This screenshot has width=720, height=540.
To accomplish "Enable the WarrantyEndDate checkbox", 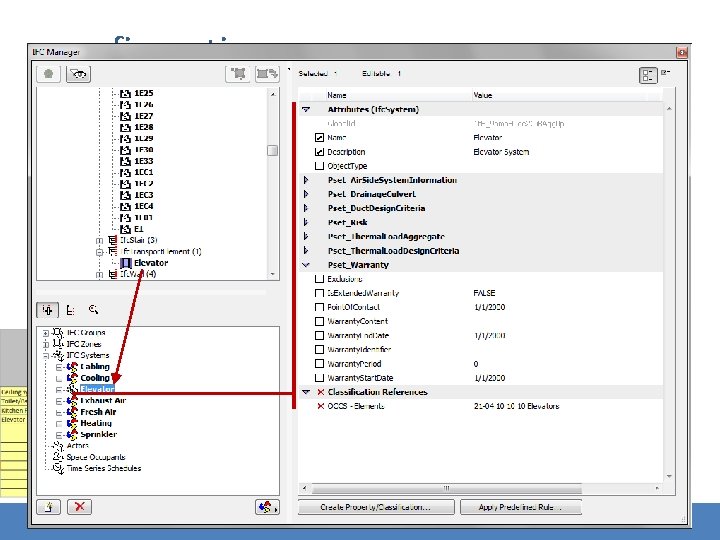I will pyautogui.click(x=320, y=336).
